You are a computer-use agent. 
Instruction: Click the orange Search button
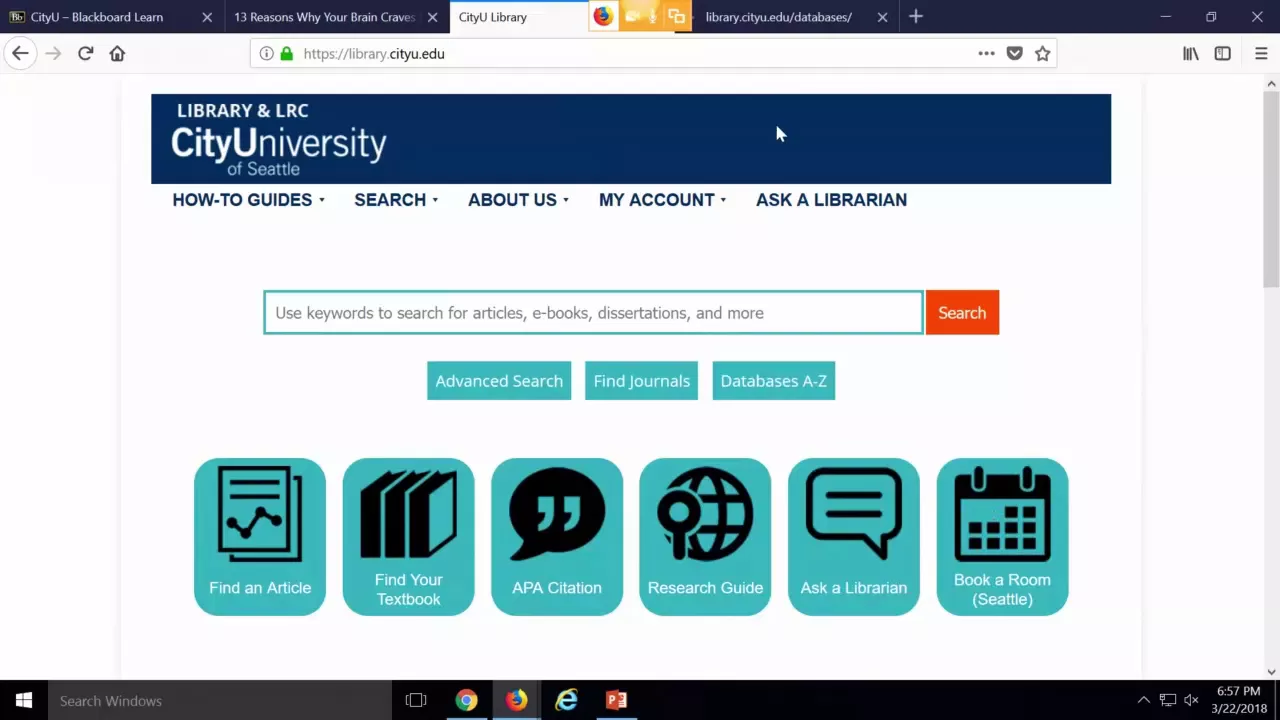coord(962,313)
